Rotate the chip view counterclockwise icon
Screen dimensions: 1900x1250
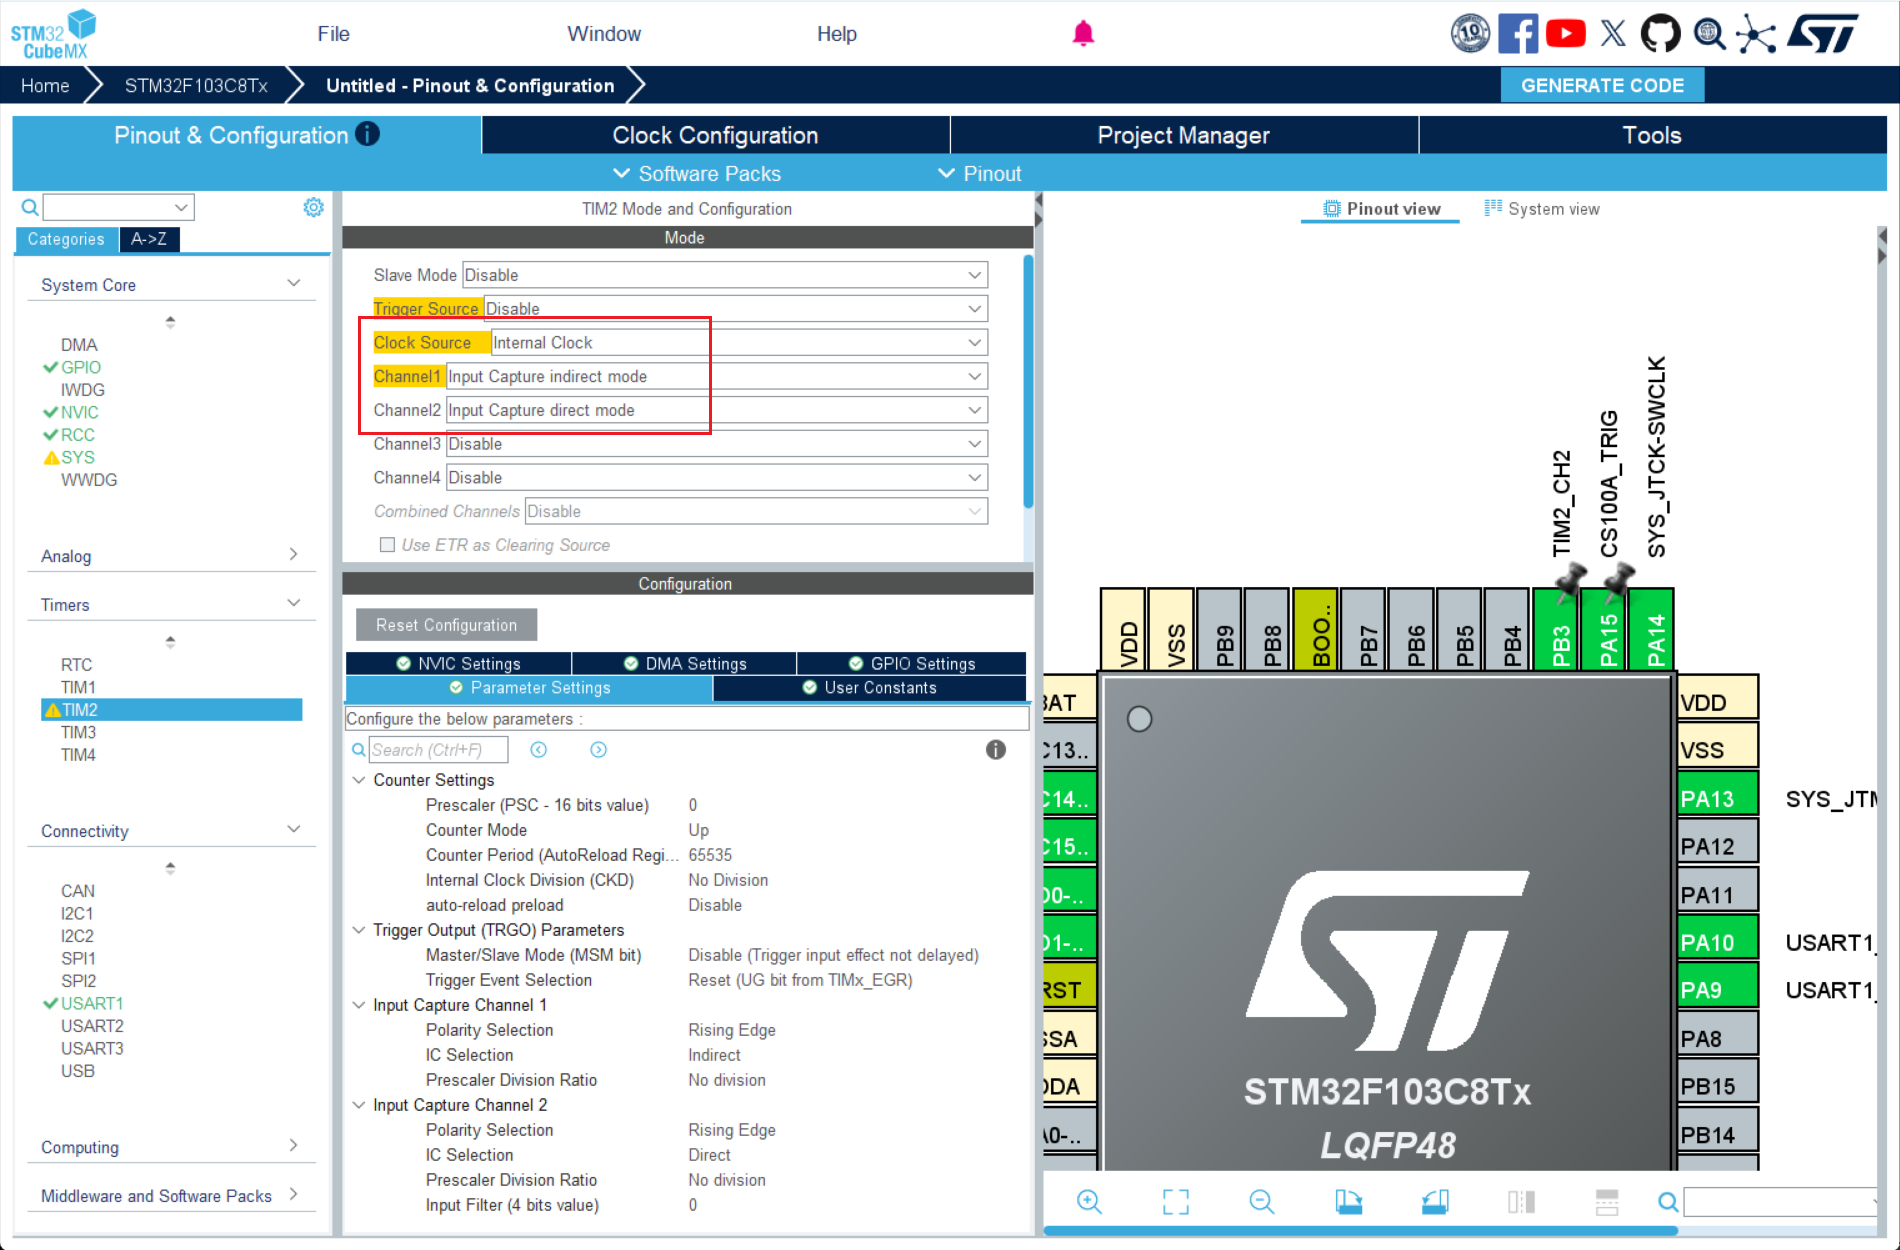(1435, 1201)
